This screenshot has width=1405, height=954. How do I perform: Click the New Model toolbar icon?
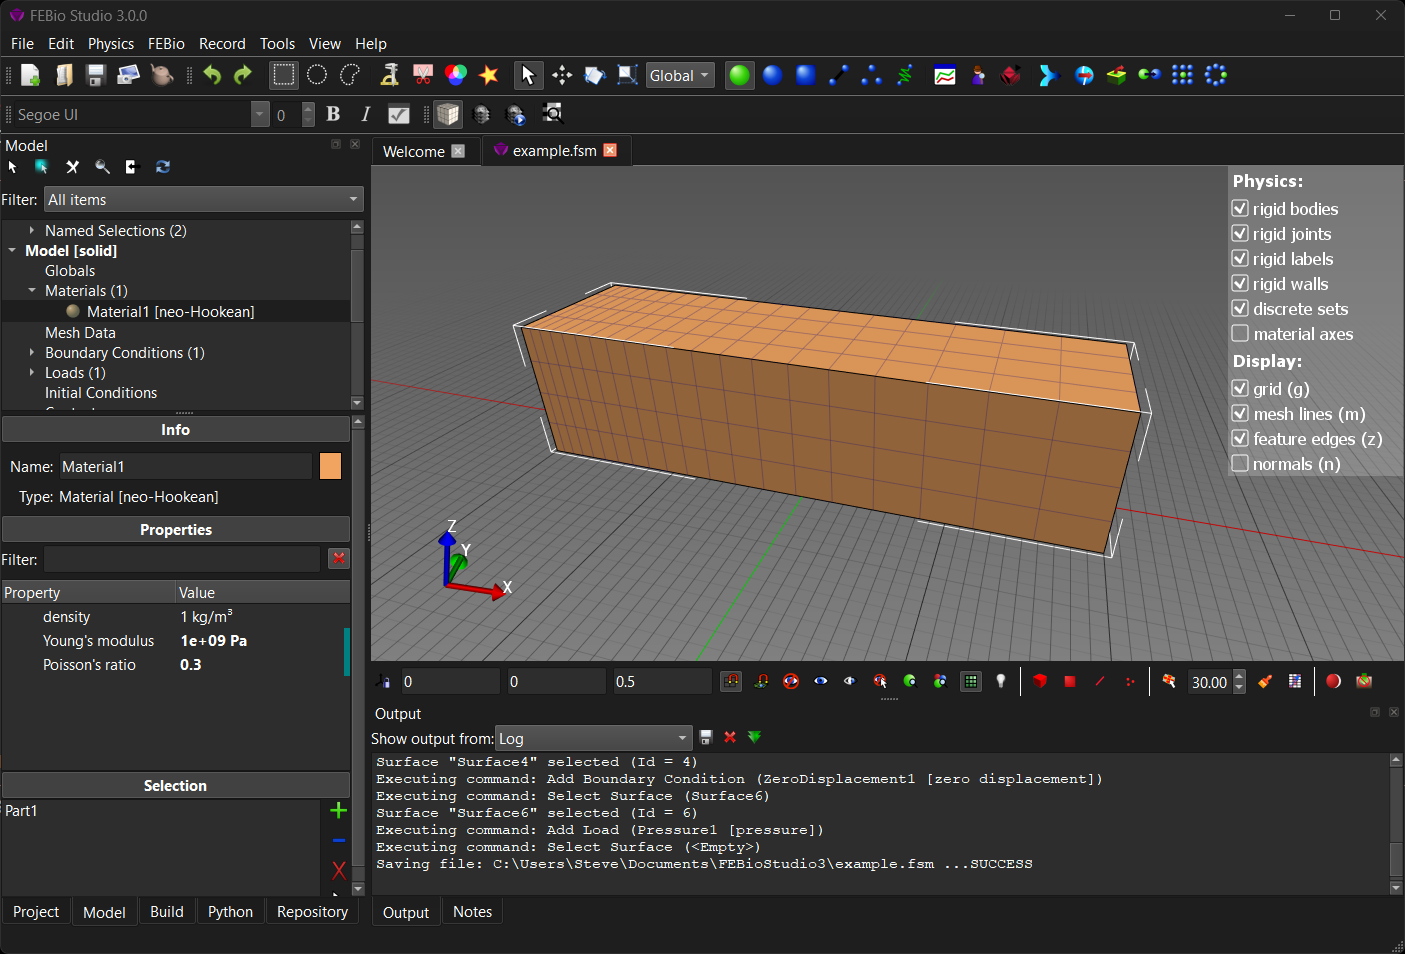click(x=30, y=75)
